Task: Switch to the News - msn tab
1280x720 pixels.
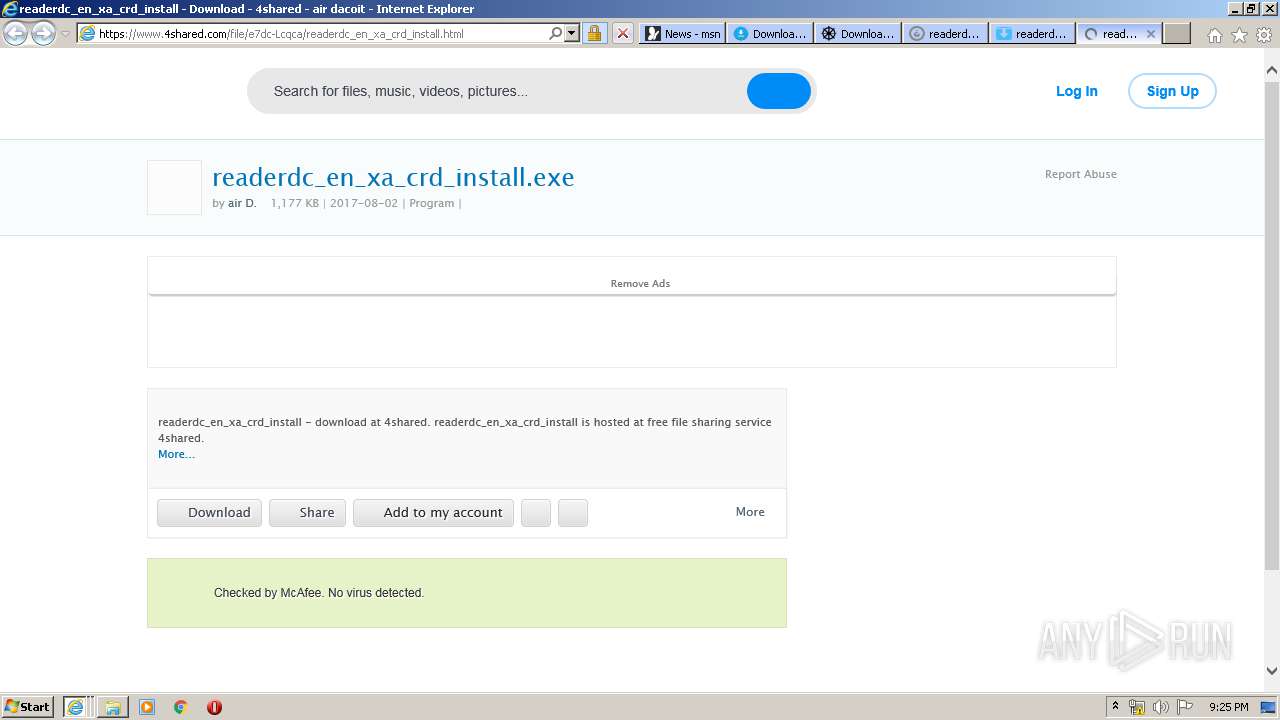Action: (x=682, y=33)
